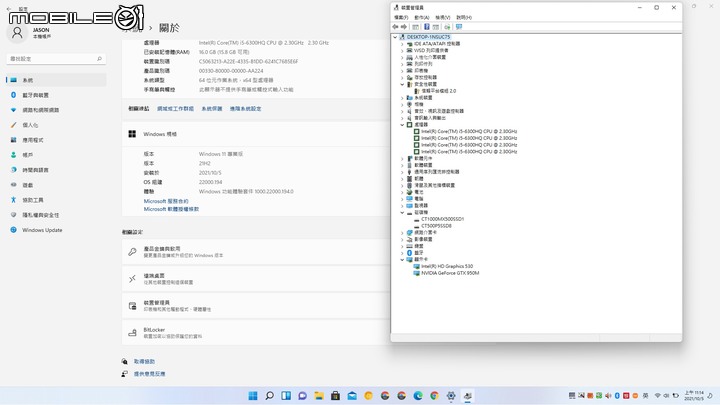
Task: Open the Microsoft 服務合約 link
Action: click(x=166, y=201)
